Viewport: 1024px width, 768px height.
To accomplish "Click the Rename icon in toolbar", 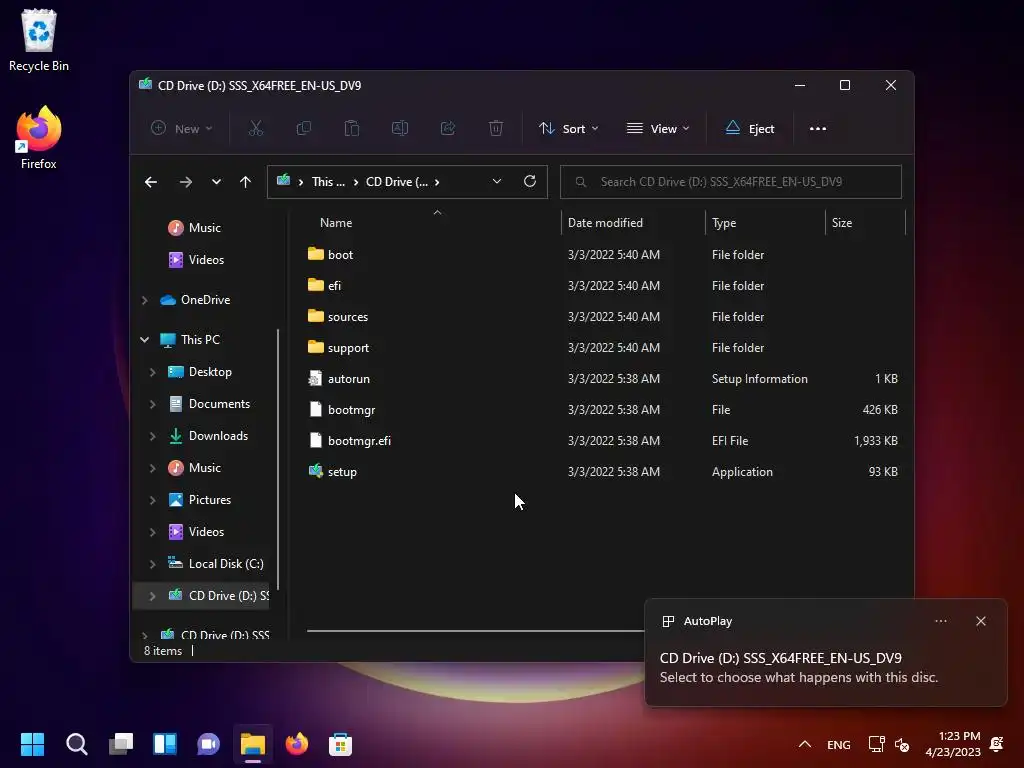I will coord(400,129).
